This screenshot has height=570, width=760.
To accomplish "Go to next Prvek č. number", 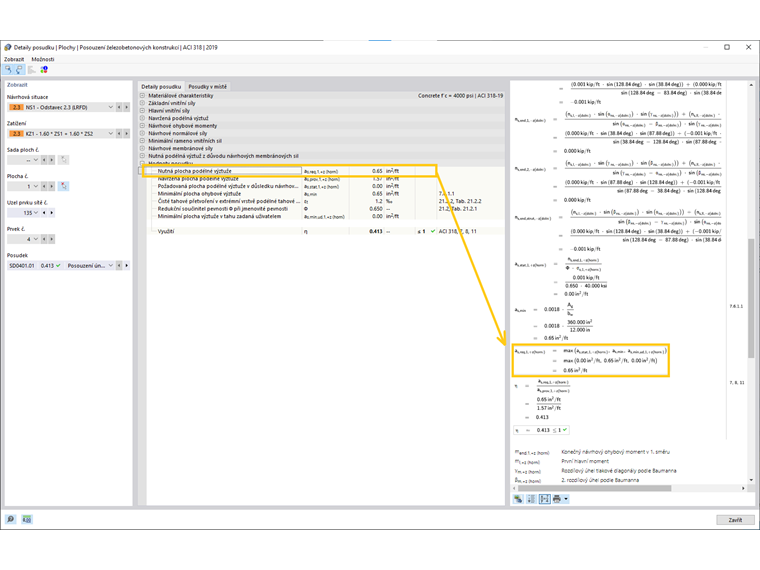I will (51, 239).
